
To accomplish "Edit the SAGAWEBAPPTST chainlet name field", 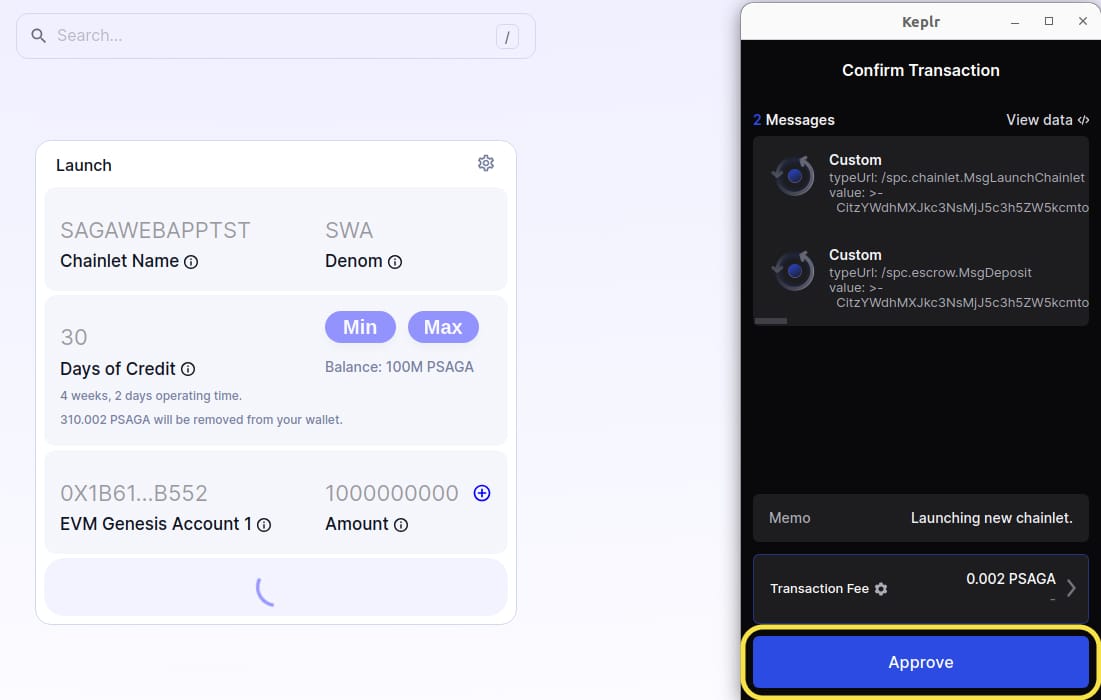I will [155, 230].
